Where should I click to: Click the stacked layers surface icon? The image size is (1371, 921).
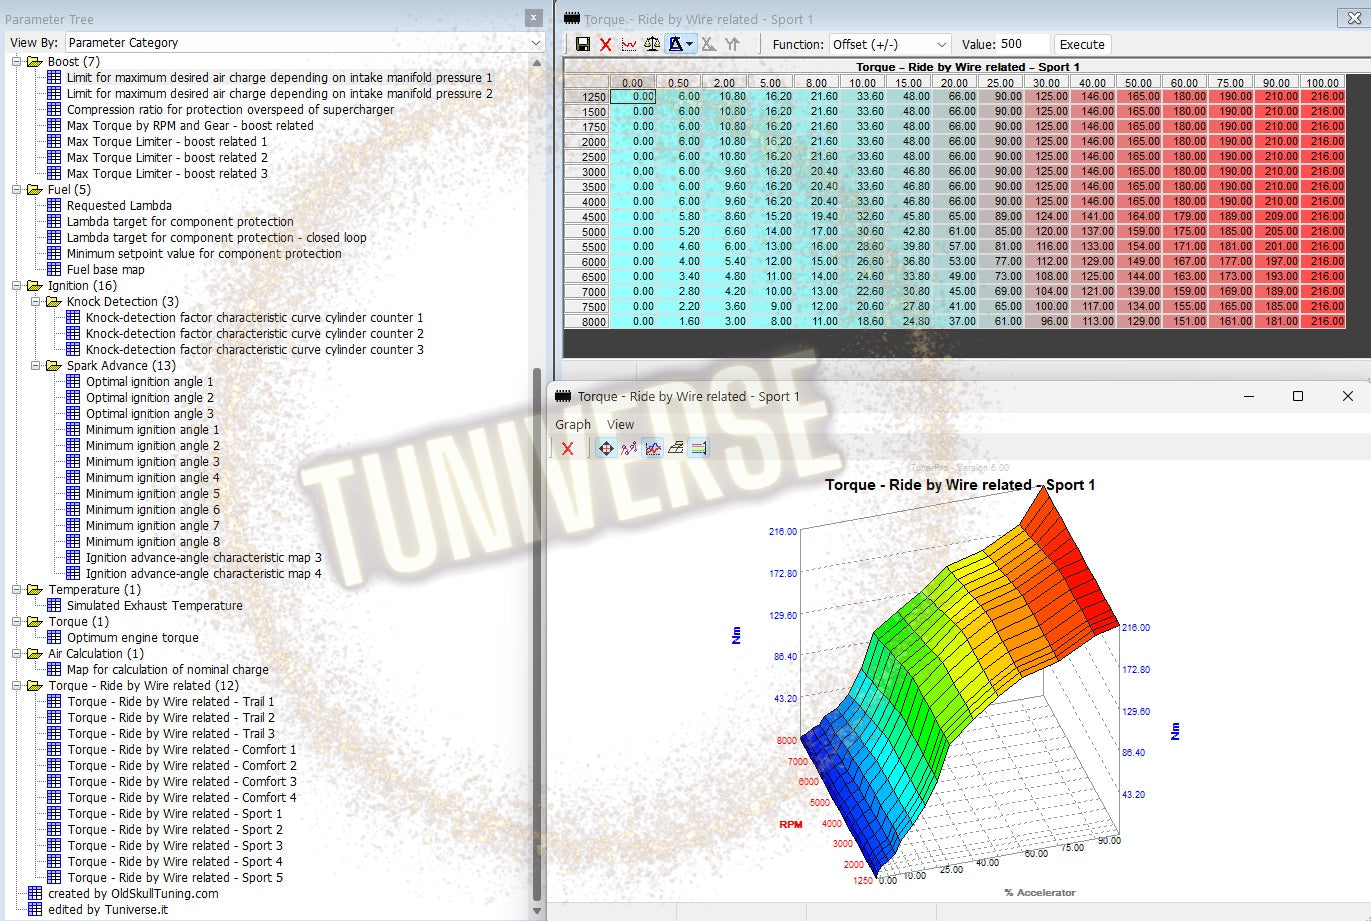pos(676,448)
